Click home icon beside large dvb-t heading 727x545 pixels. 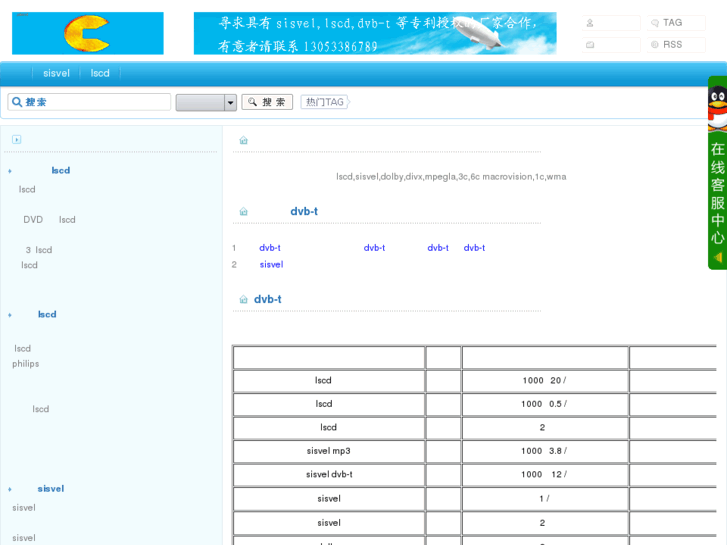click(x=243, y=212)
